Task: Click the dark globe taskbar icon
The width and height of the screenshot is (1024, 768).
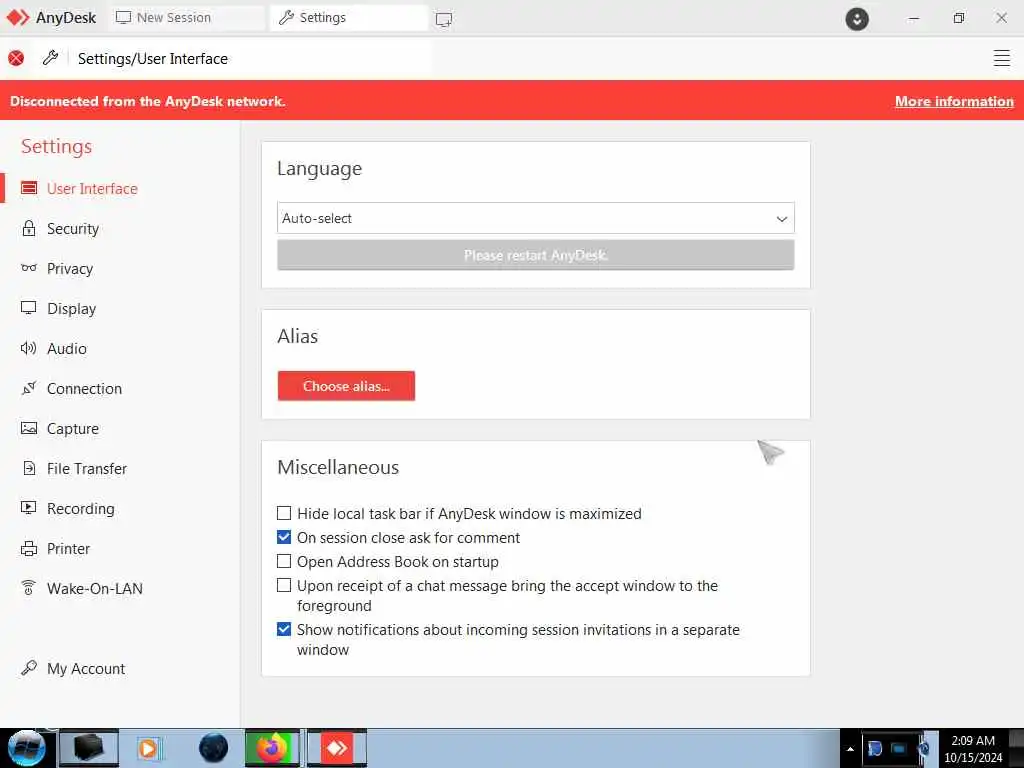Action: click(x=214, y=748)
